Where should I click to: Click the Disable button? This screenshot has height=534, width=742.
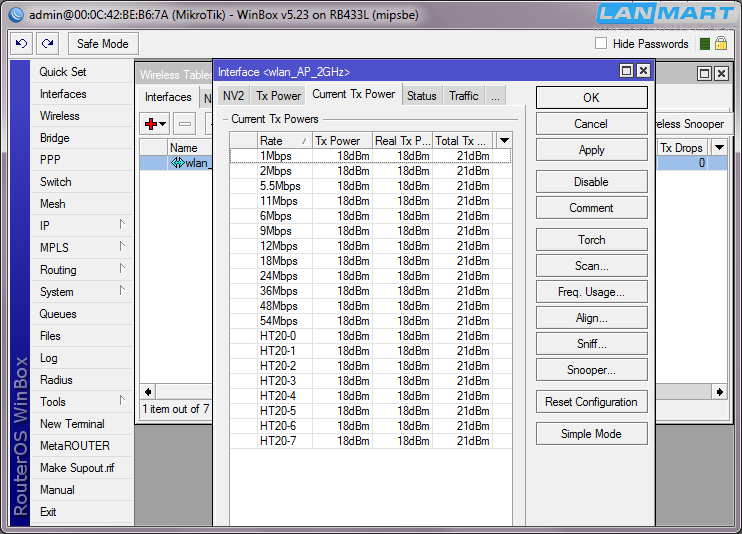pyautogui.click(x=591, y=182)
